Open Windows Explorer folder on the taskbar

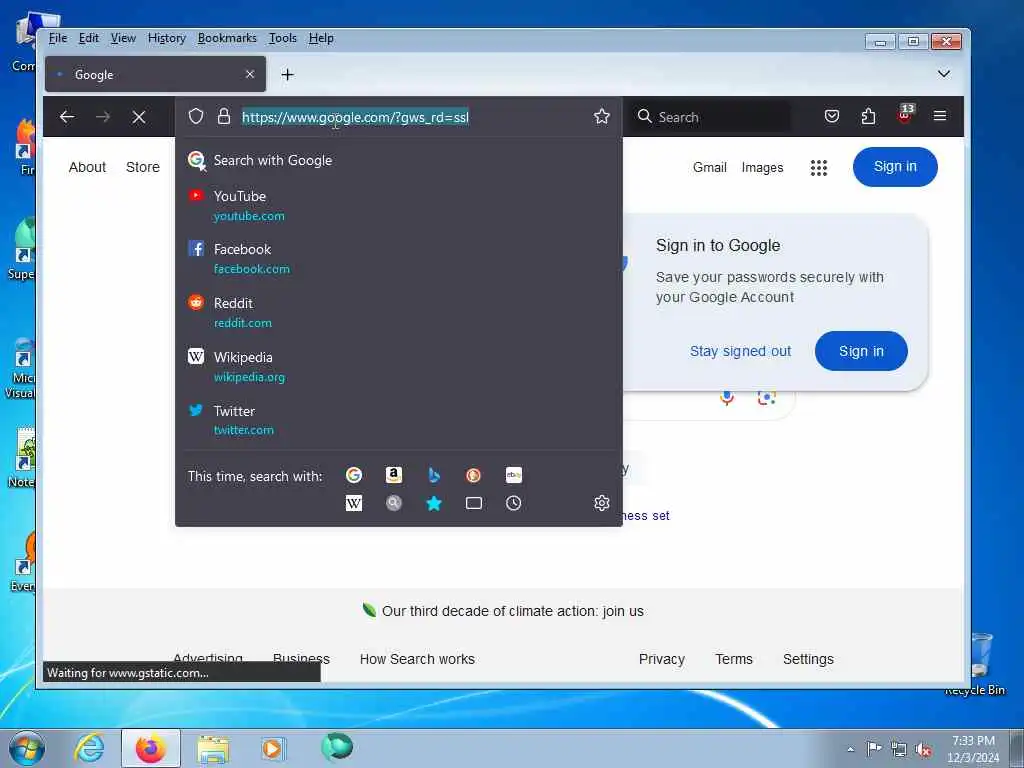click(x=213, y=749)
